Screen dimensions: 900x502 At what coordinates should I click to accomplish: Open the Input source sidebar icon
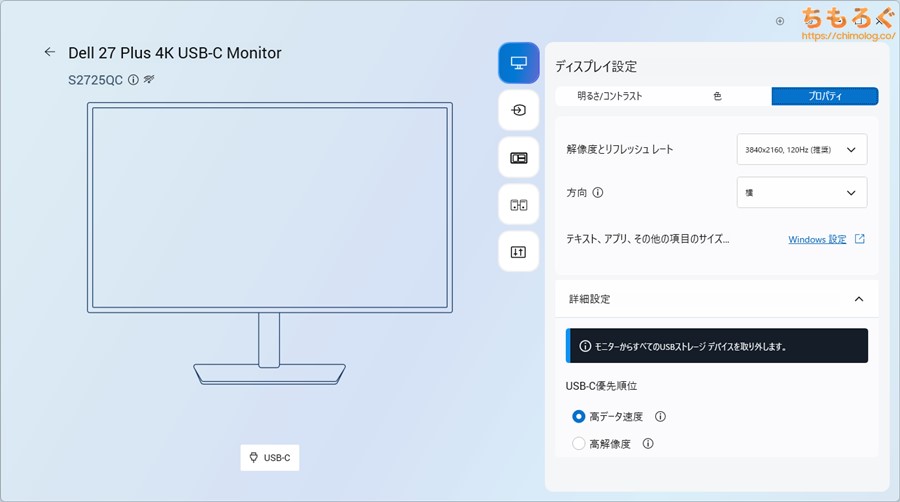coord(518,110)
